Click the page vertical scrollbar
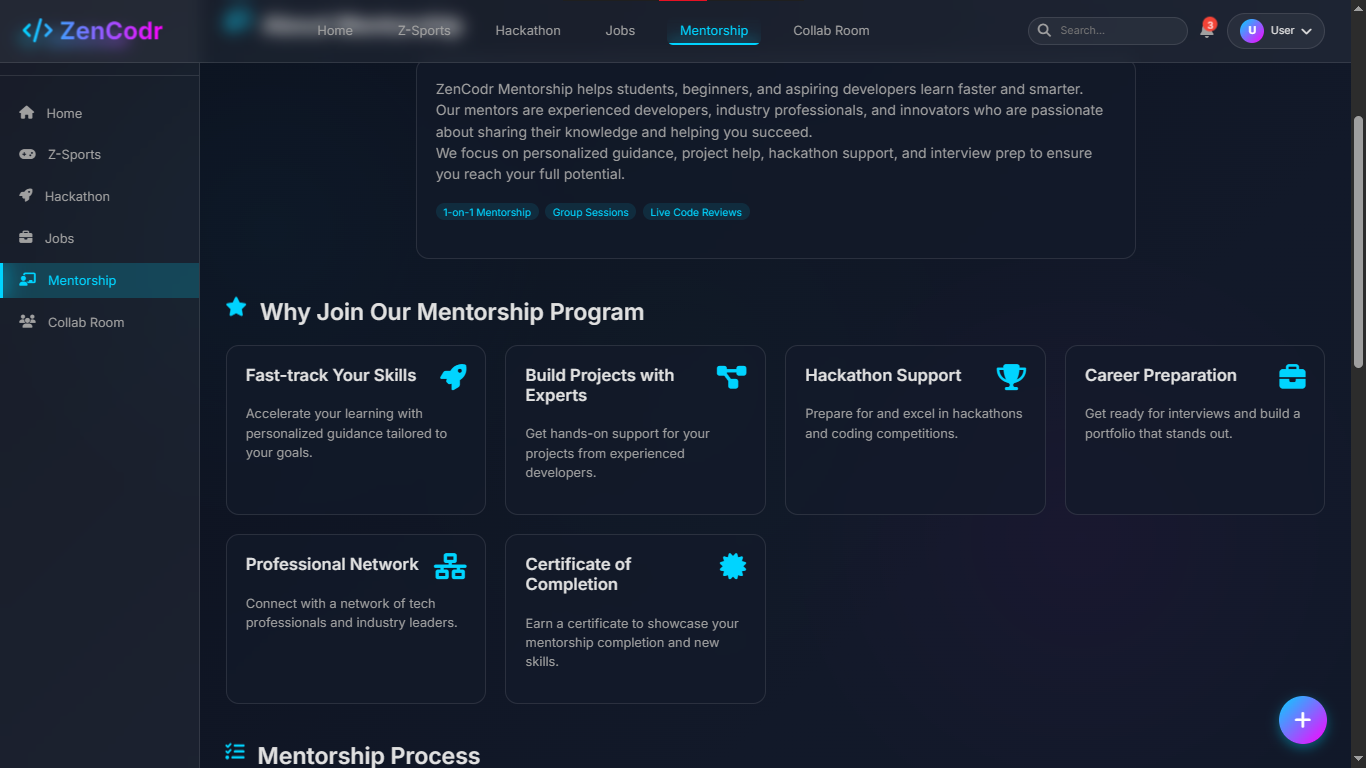1366x768 pixels. 1358,240
